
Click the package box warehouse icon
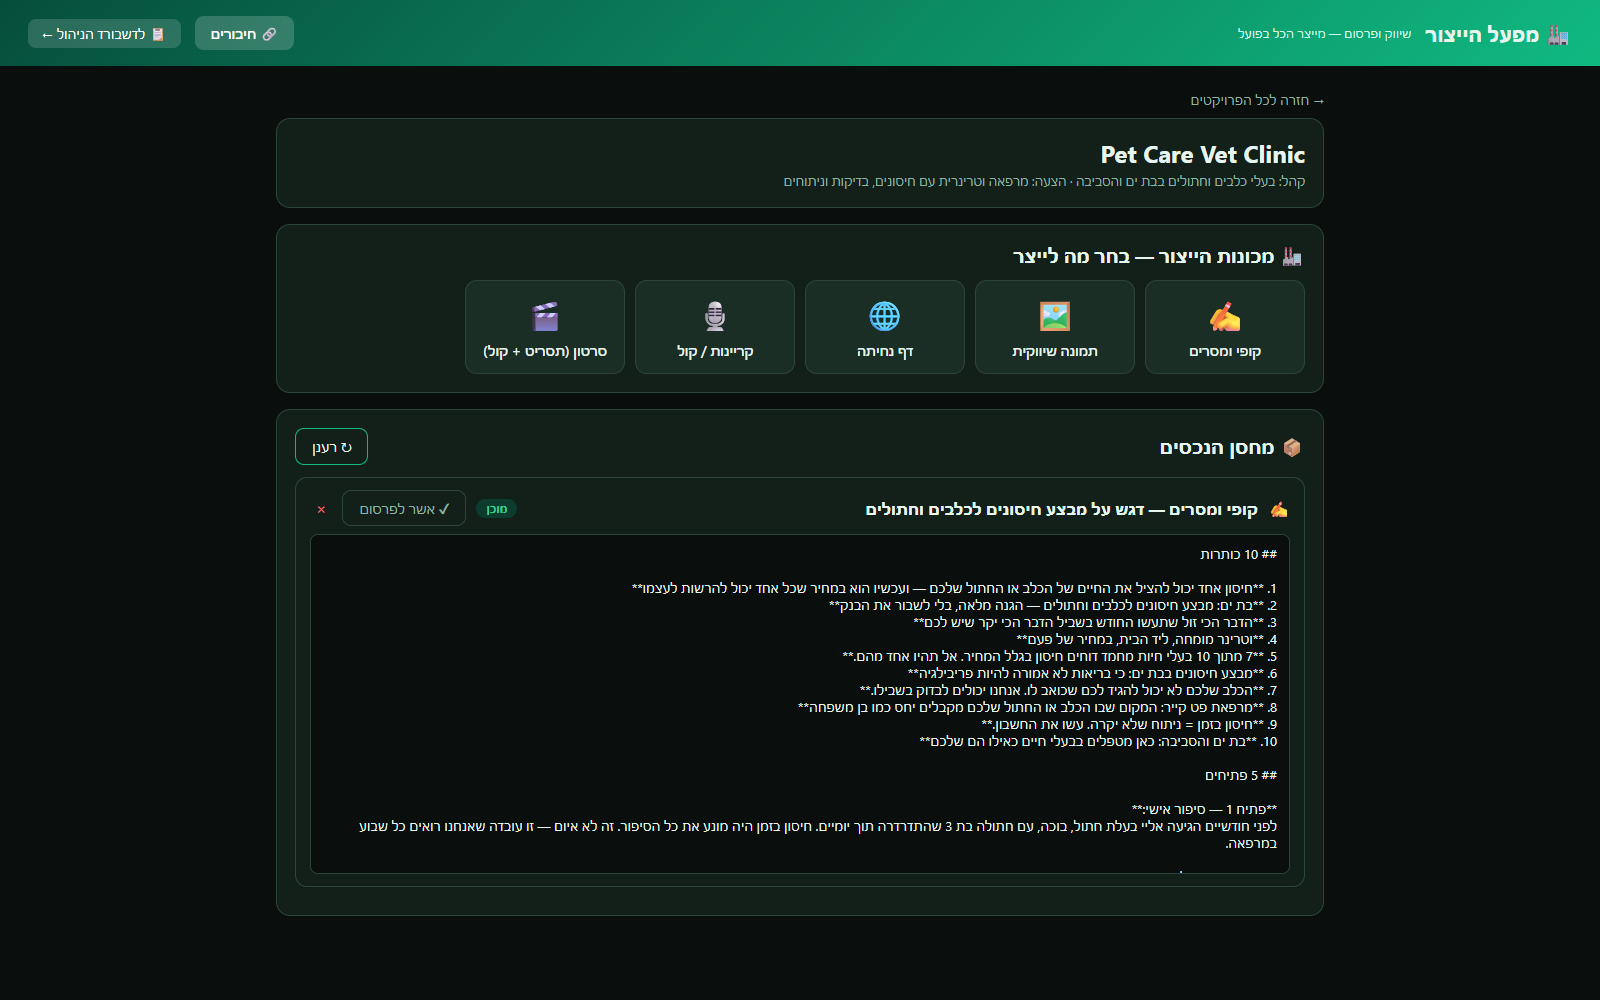coord(1292,447)
